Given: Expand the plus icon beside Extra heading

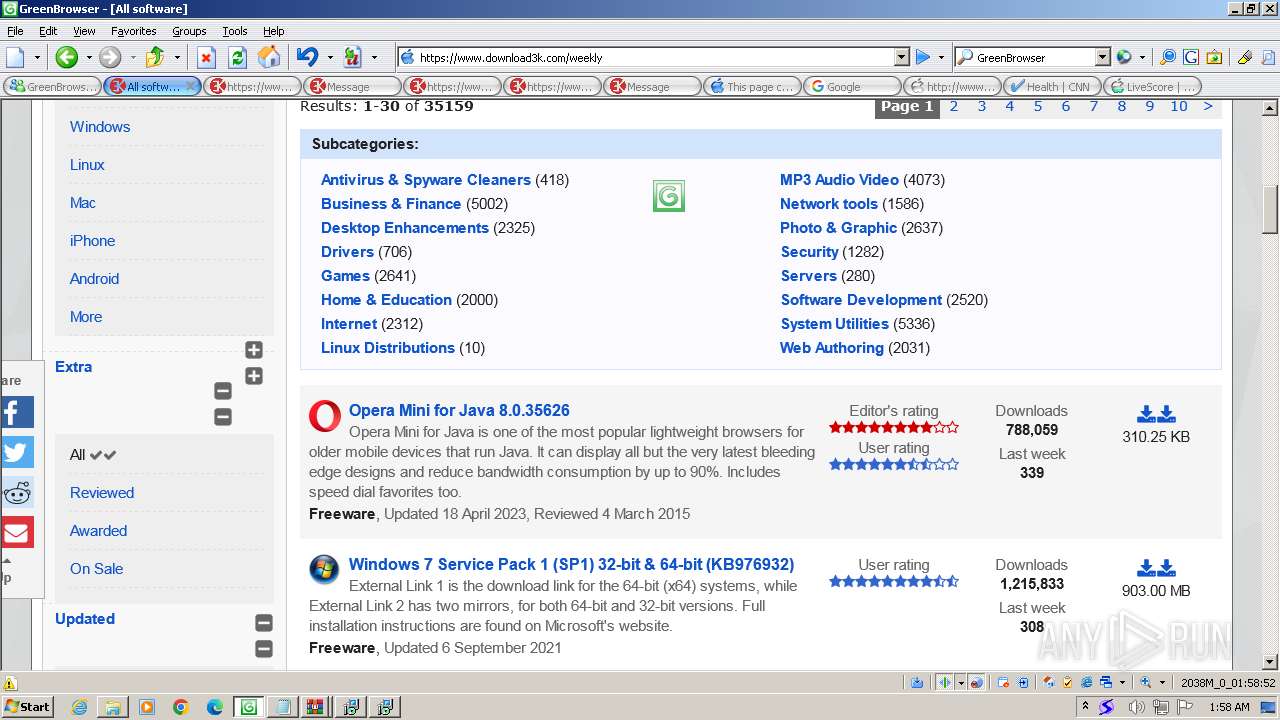Looking at the screenshot, I should [254, 376].
